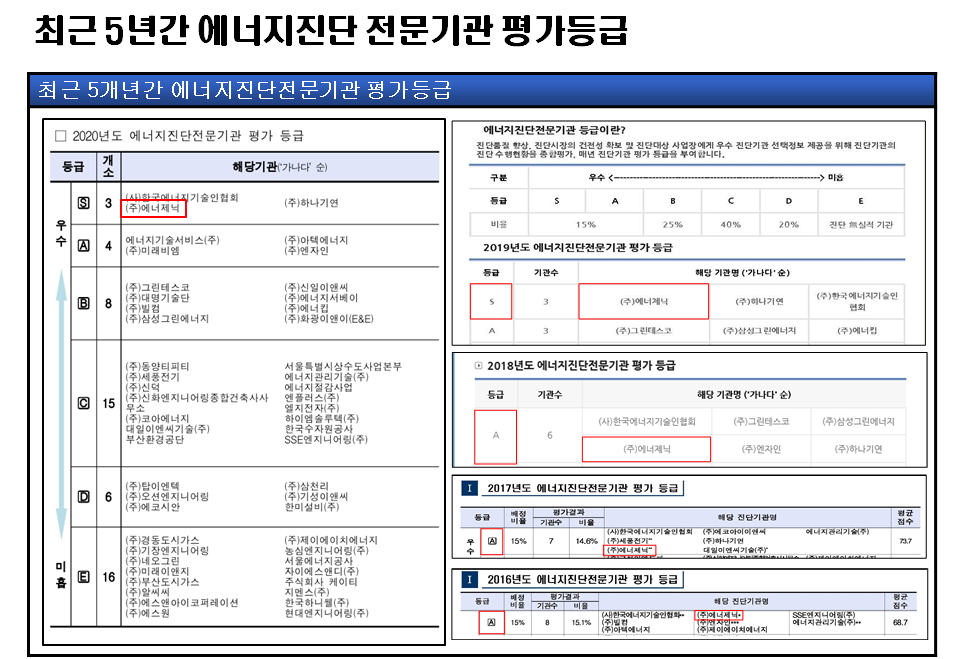The image size is (964, 659).
Task: Click the 15.1% ratio in 2016 table
Action: click(x=581, y=622)
